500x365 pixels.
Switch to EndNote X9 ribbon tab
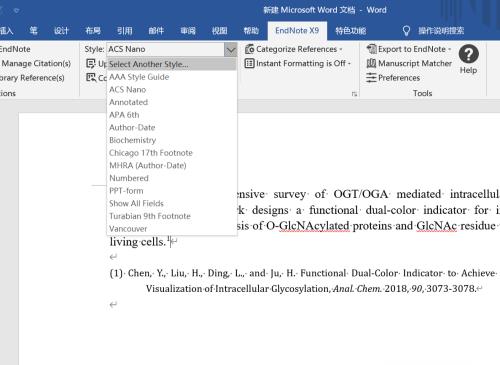coord(297,31)
